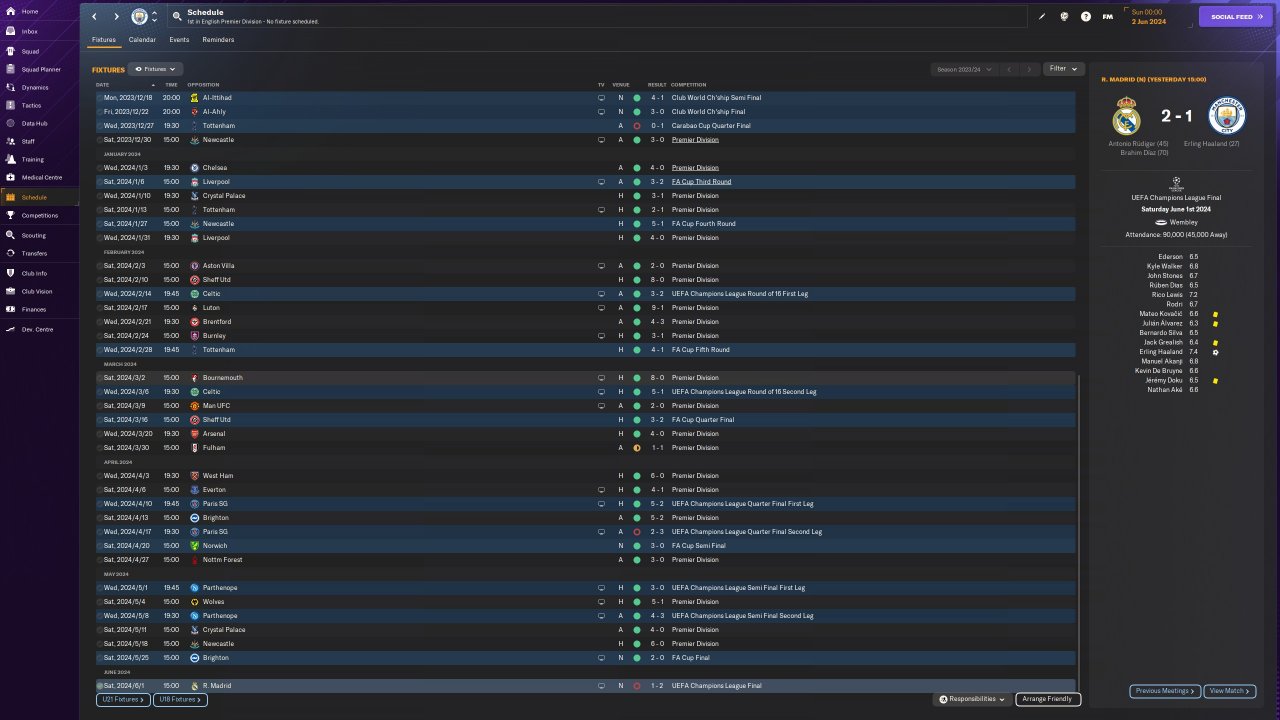Click the Competition column header
Viewport: 1280px width, 720px height.
point(688,85)
